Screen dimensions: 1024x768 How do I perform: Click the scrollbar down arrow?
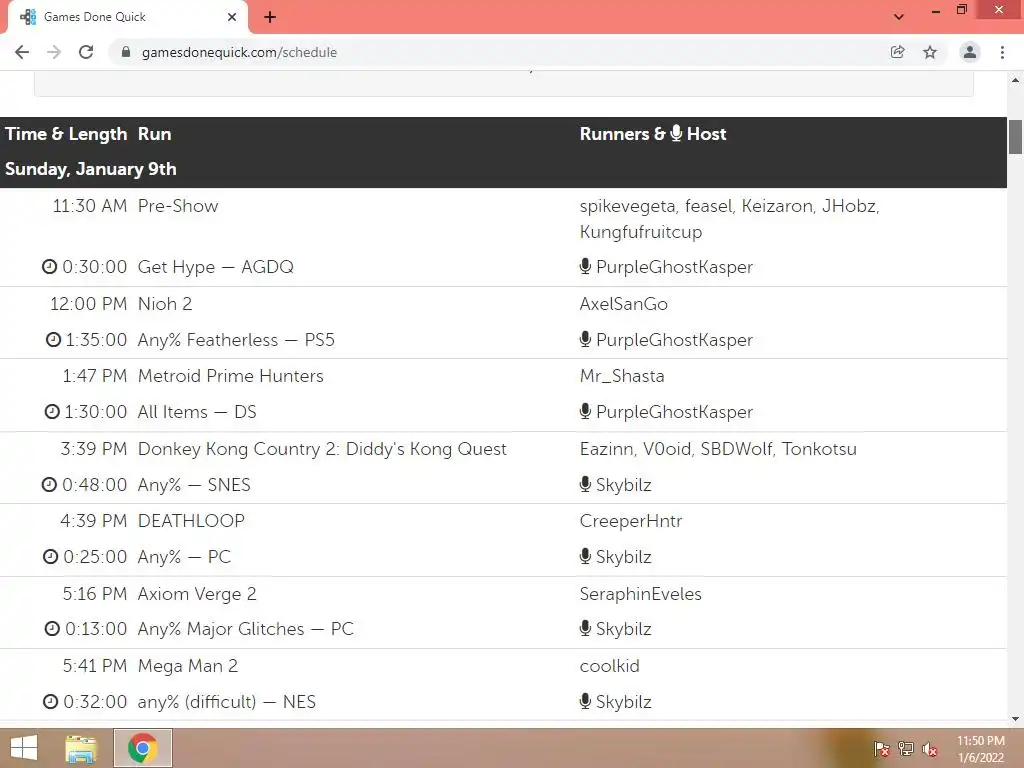pyautogui.click(x=1015, y=719)
